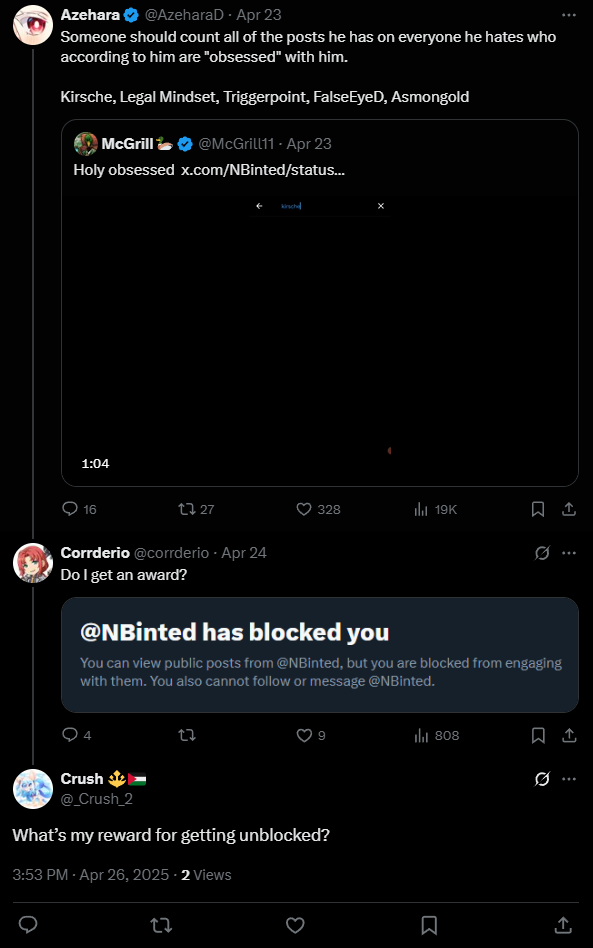Open the x.com/NBinted/status link
Image resolution: width=593 pixels, height=948 pixels.
263,170
